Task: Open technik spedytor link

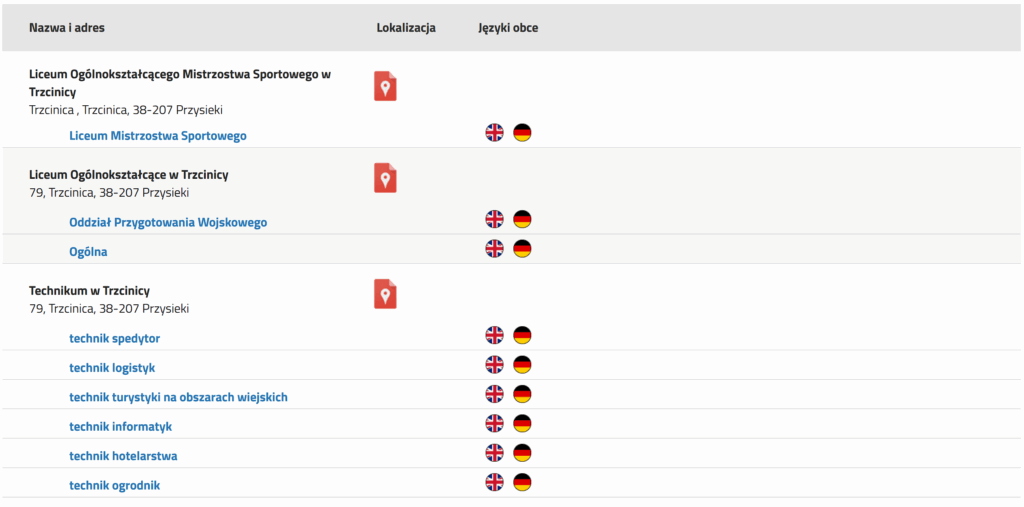Action: click(114, 338)
